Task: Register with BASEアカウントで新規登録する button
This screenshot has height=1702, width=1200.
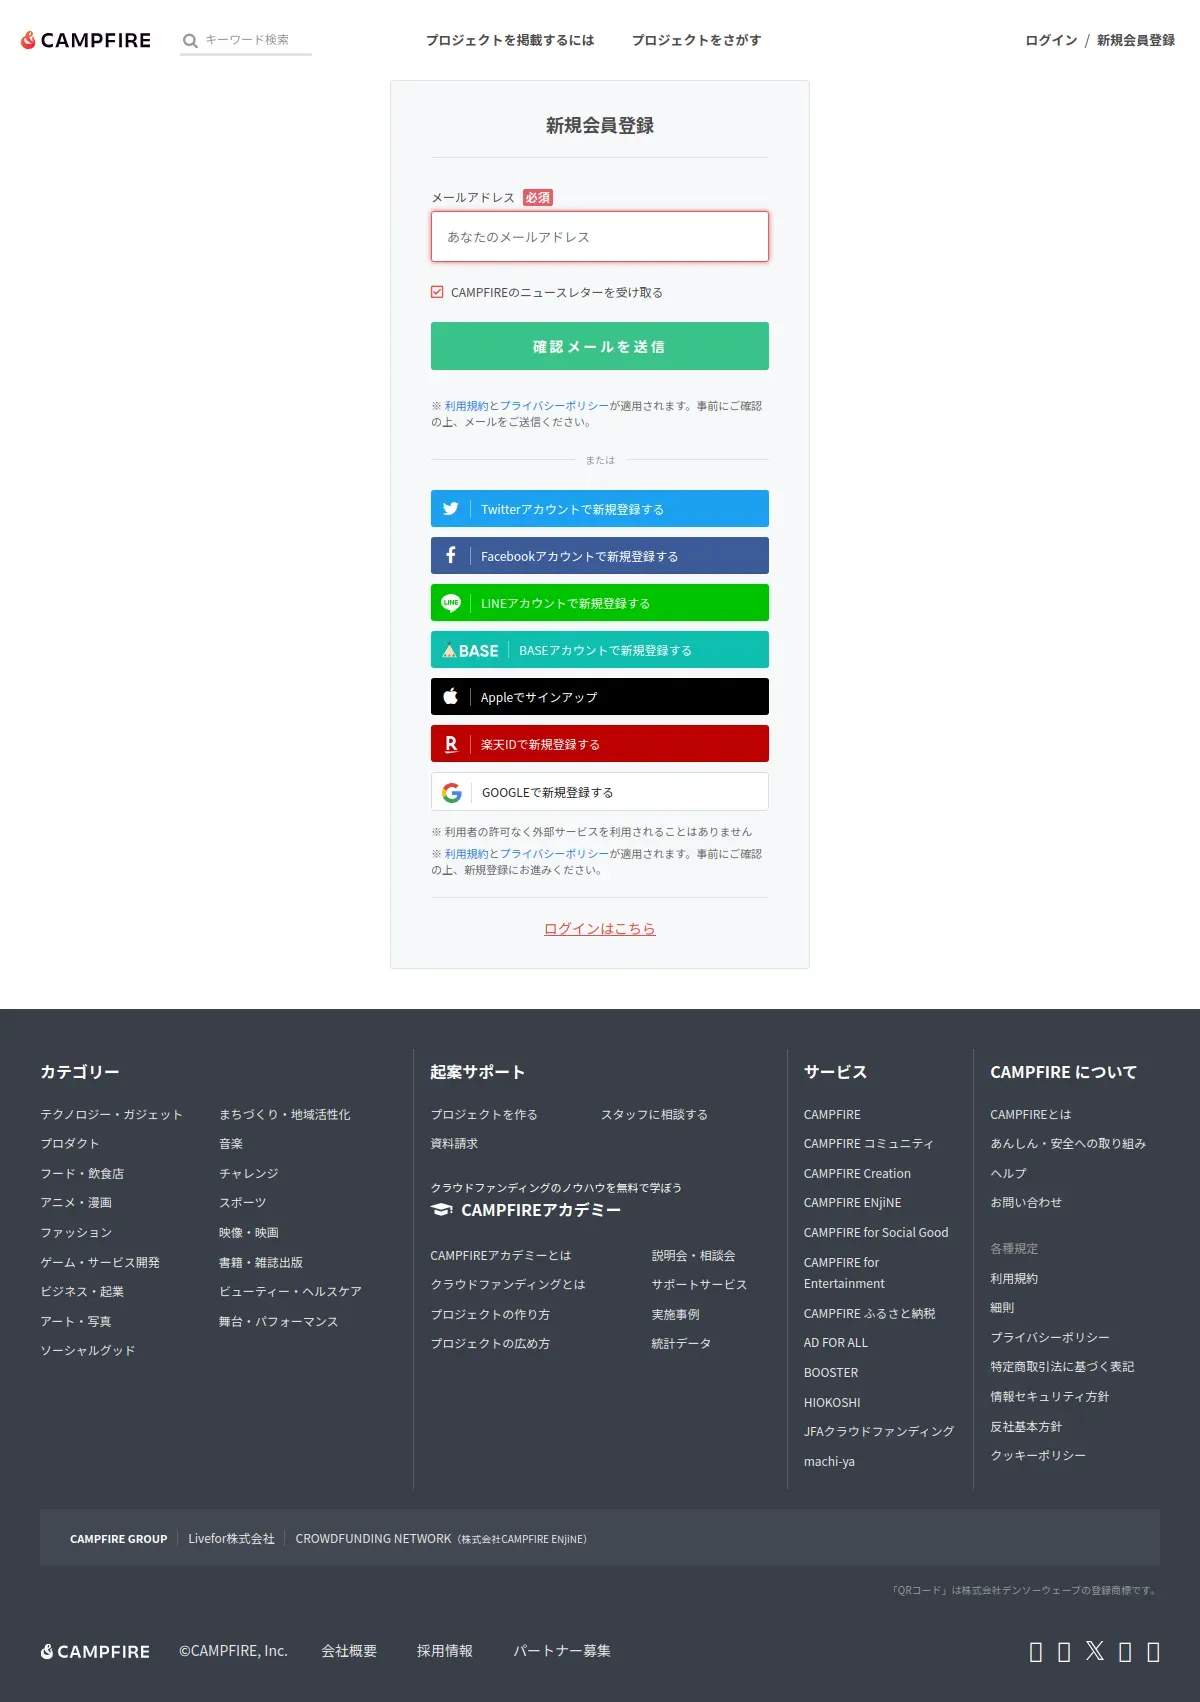Action: [600, 650]
